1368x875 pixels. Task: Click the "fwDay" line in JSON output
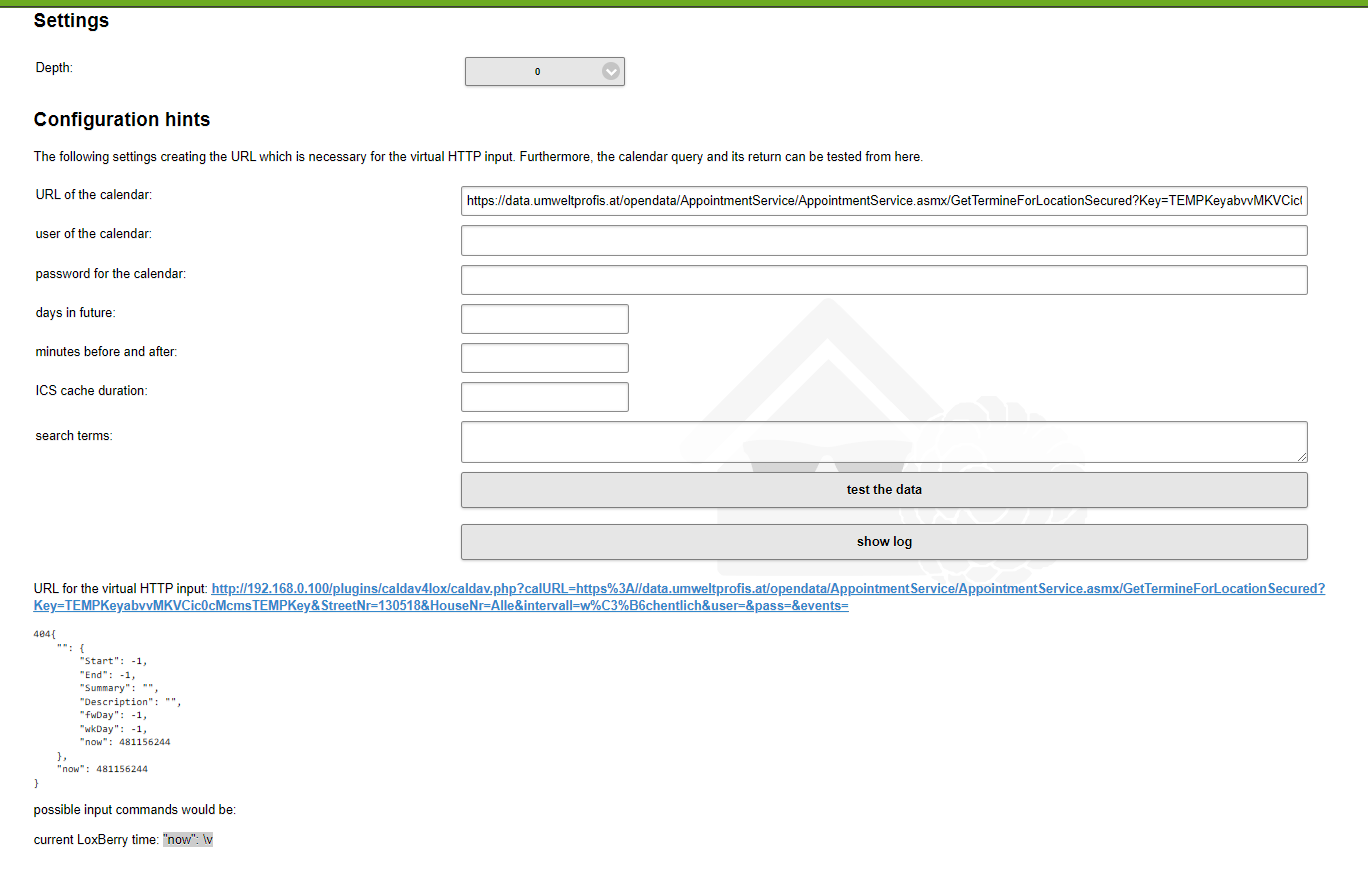113,715
